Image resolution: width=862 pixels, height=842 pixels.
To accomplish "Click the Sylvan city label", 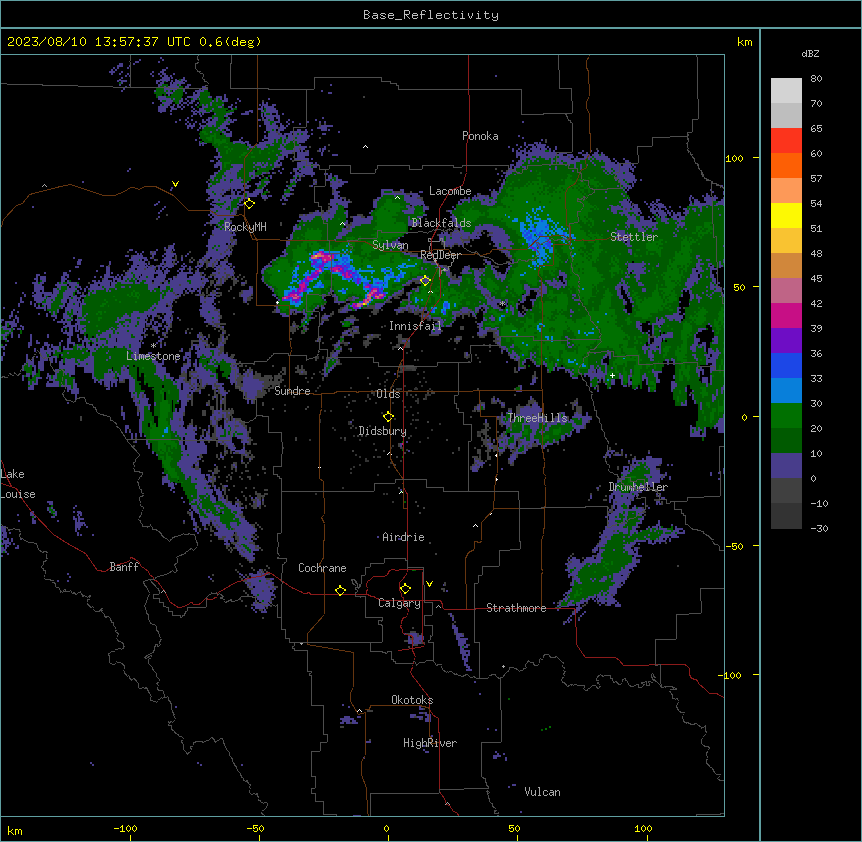I will point(390,245).
